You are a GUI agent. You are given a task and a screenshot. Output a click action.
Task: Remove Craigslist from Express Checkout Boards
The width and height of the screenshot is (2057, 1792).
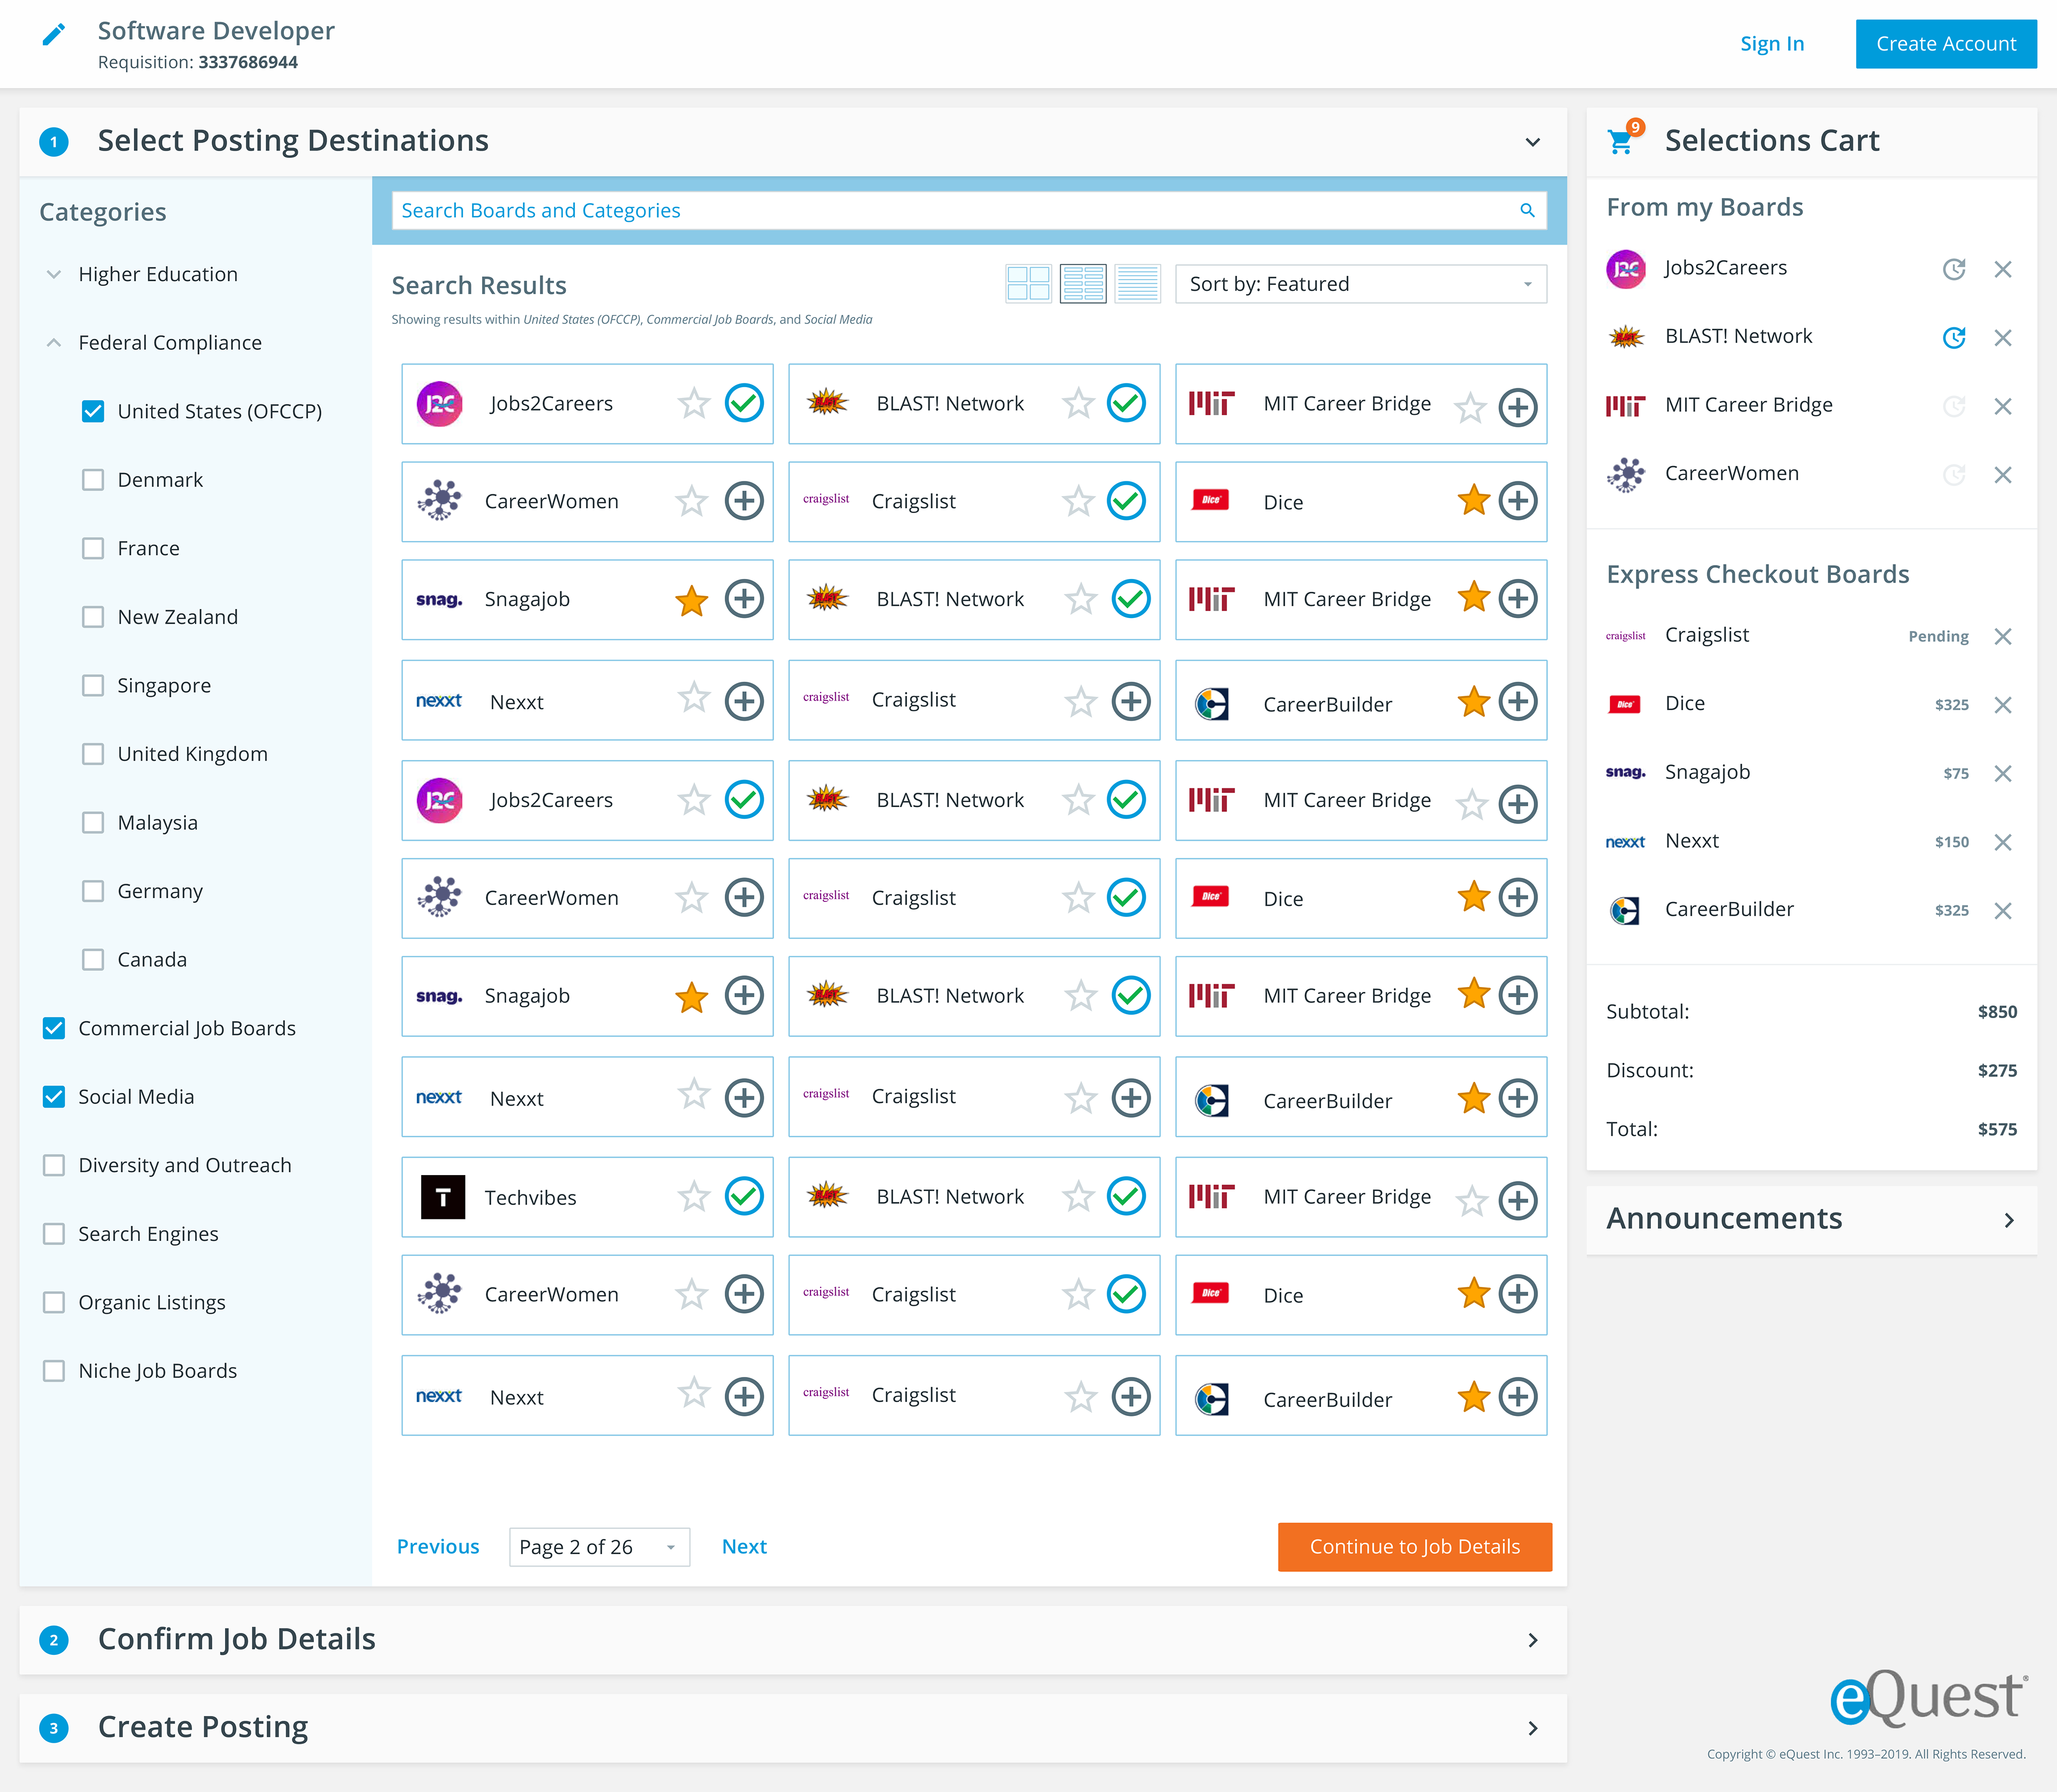coord(2002,637)
